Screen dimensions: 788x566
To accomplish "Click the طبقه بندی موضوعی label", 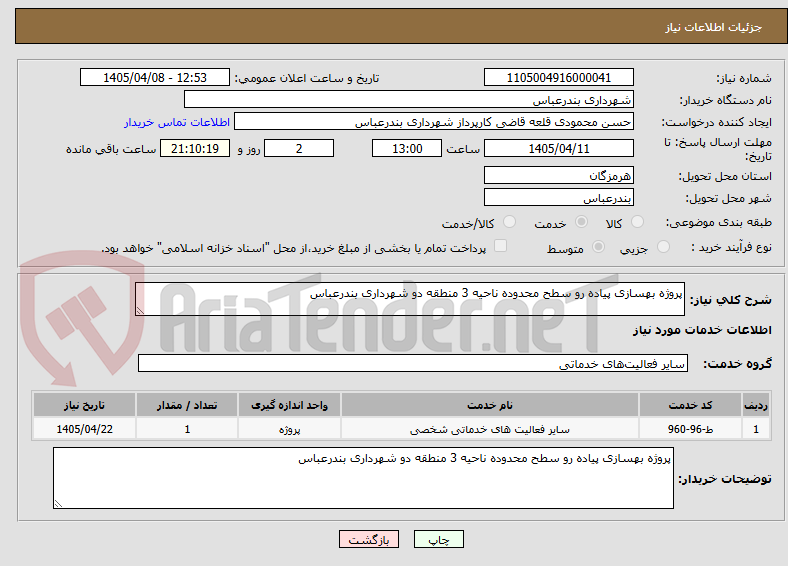I will [719, 222].
